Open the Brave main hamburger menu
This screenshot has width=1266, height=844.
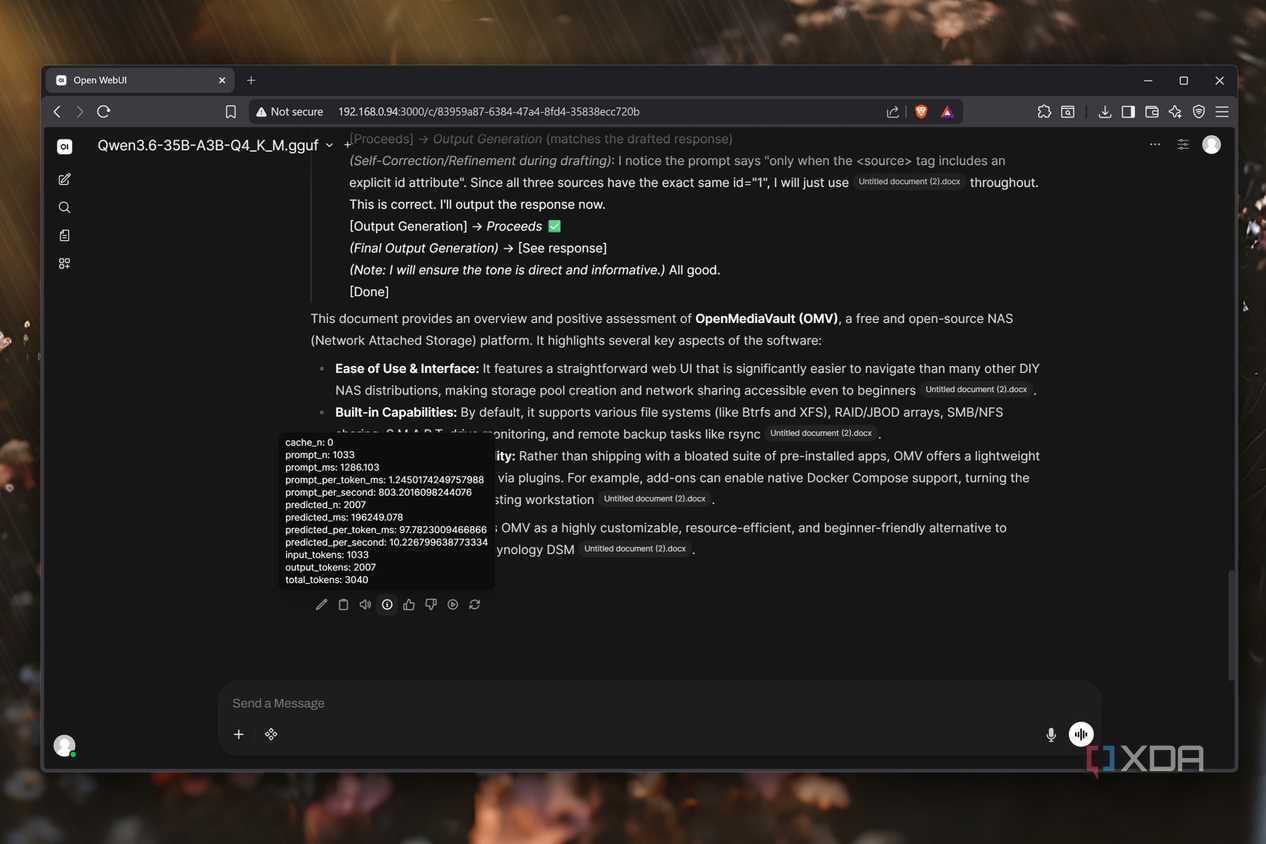(1222, 112)
